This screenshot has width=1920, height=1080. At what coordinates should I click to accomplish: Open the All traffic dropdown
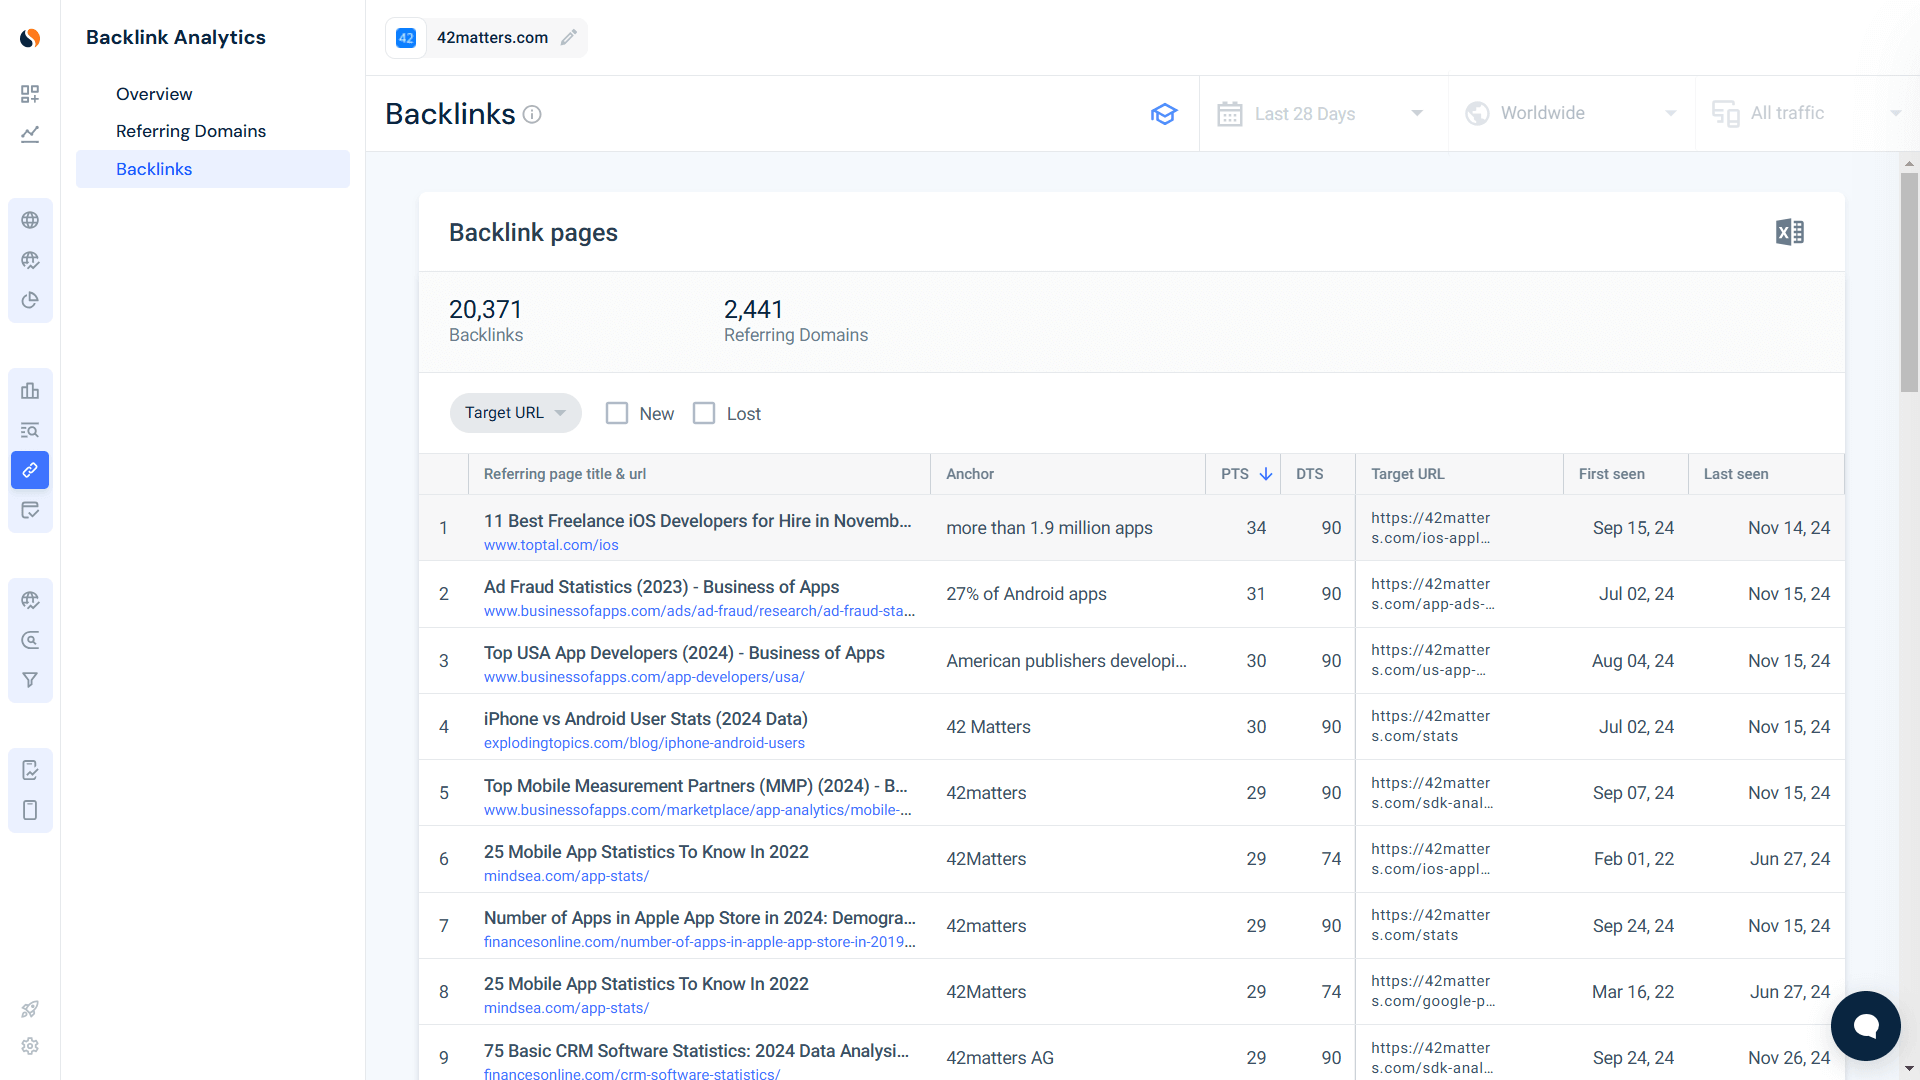[1807, 114]
